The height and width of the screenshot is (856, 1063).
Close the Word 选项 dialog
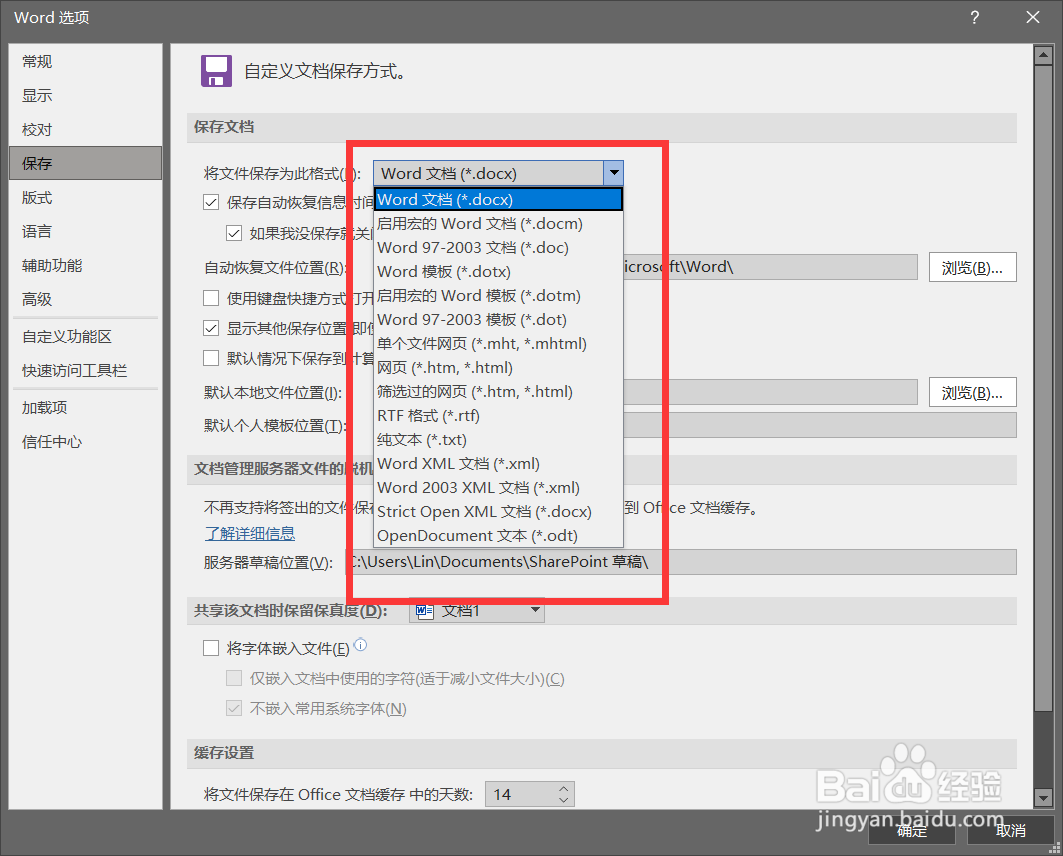coord(1032,18)
